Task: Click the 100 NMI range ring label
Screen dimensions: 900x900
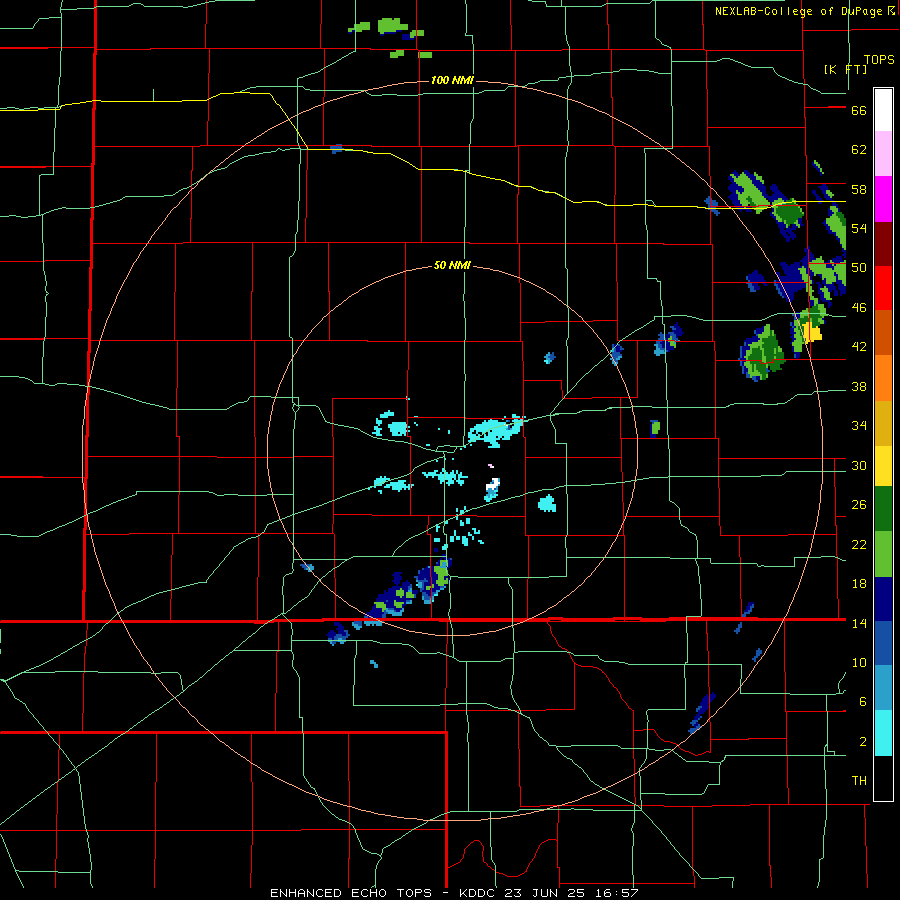Action: (x=452, y=80)
